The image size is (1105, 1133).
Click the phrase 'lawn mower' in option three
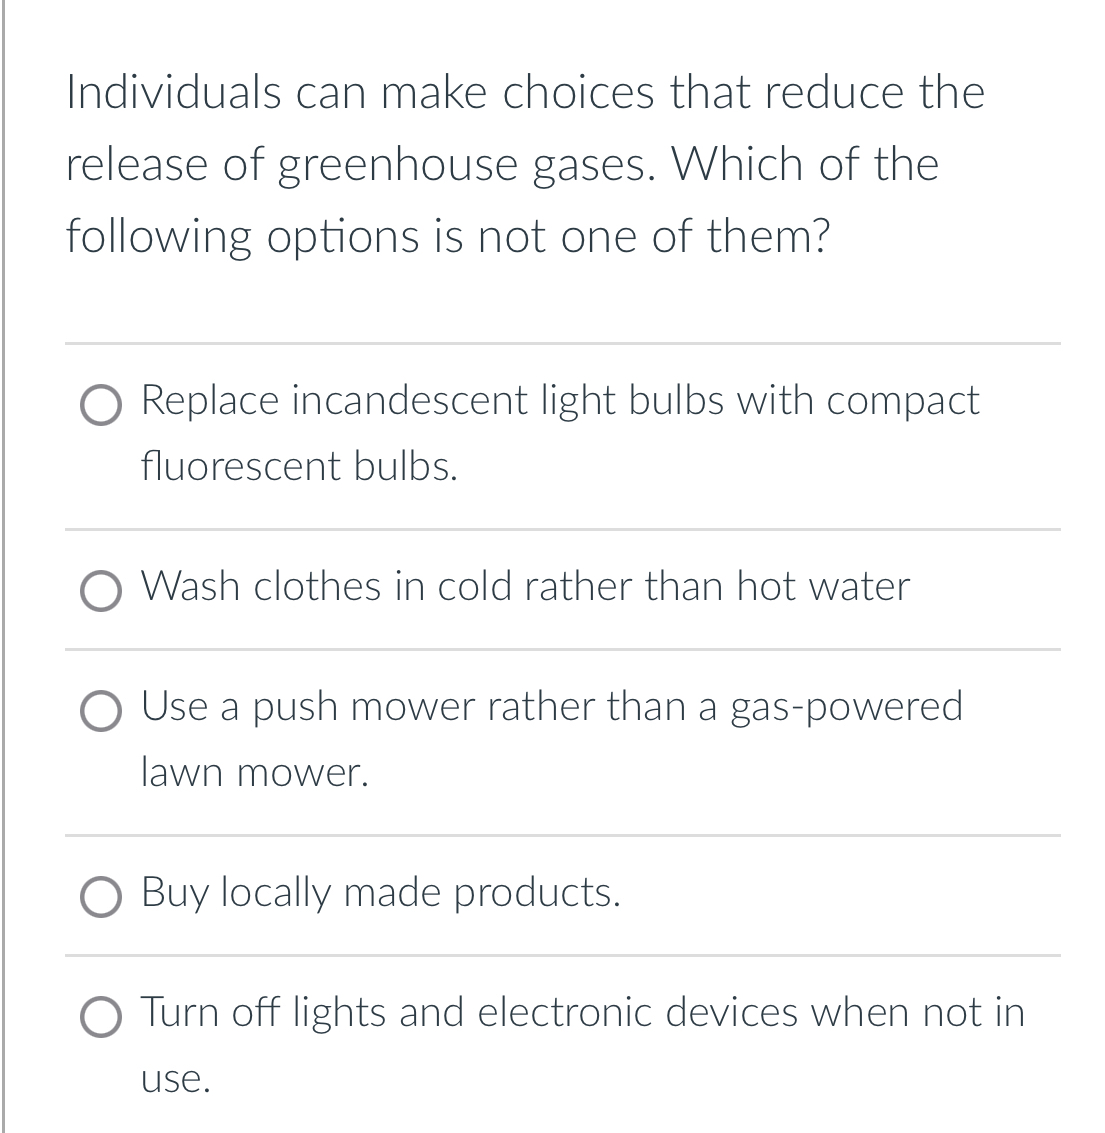pyautogui.click(x=255, y=772)
